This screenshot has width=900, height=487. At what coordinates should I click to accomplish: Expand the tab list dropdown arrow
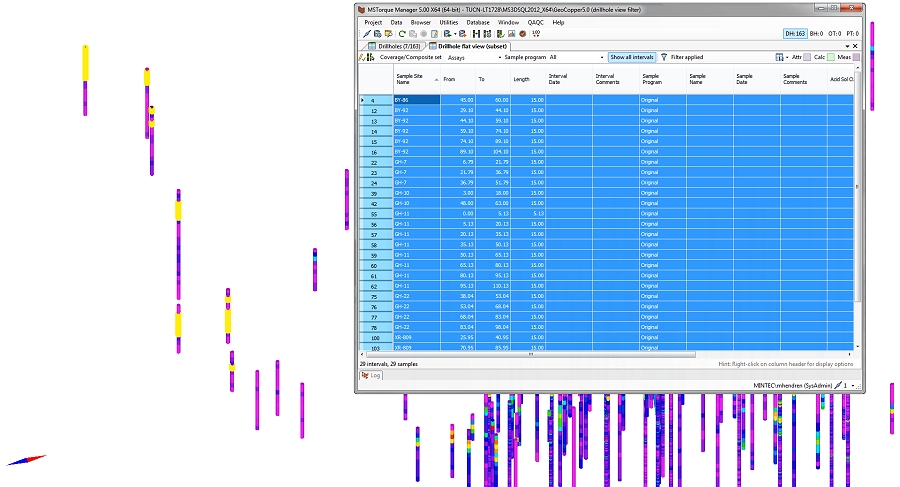[x=846, y=46]
